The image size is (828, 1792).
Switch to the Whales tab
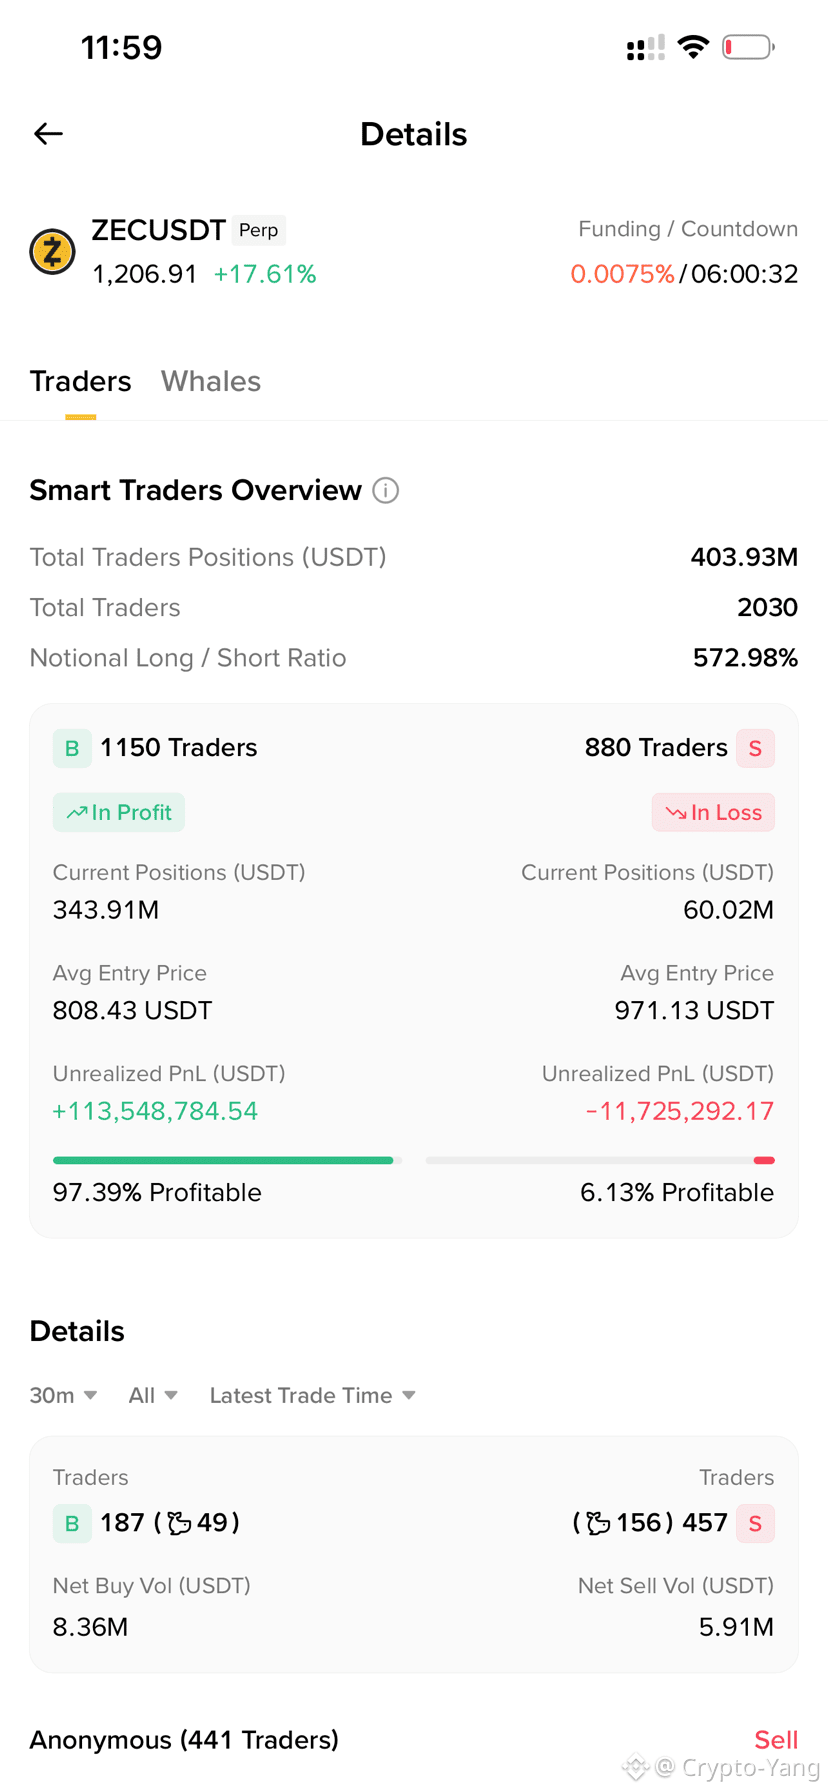[211, 381]
